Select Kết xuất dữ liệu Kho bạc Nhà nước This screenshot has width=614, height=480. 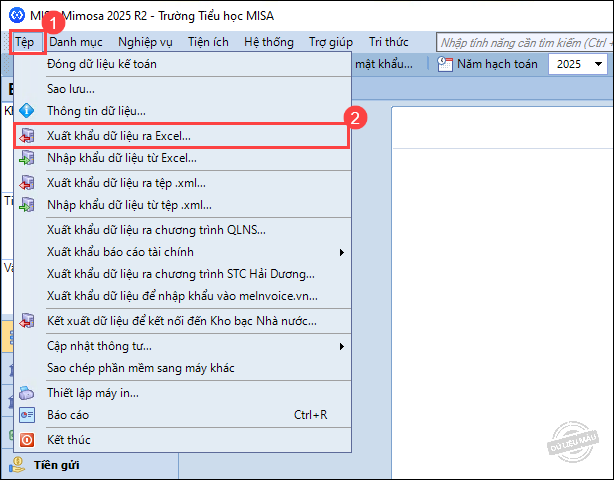click(x=182, y=321)
